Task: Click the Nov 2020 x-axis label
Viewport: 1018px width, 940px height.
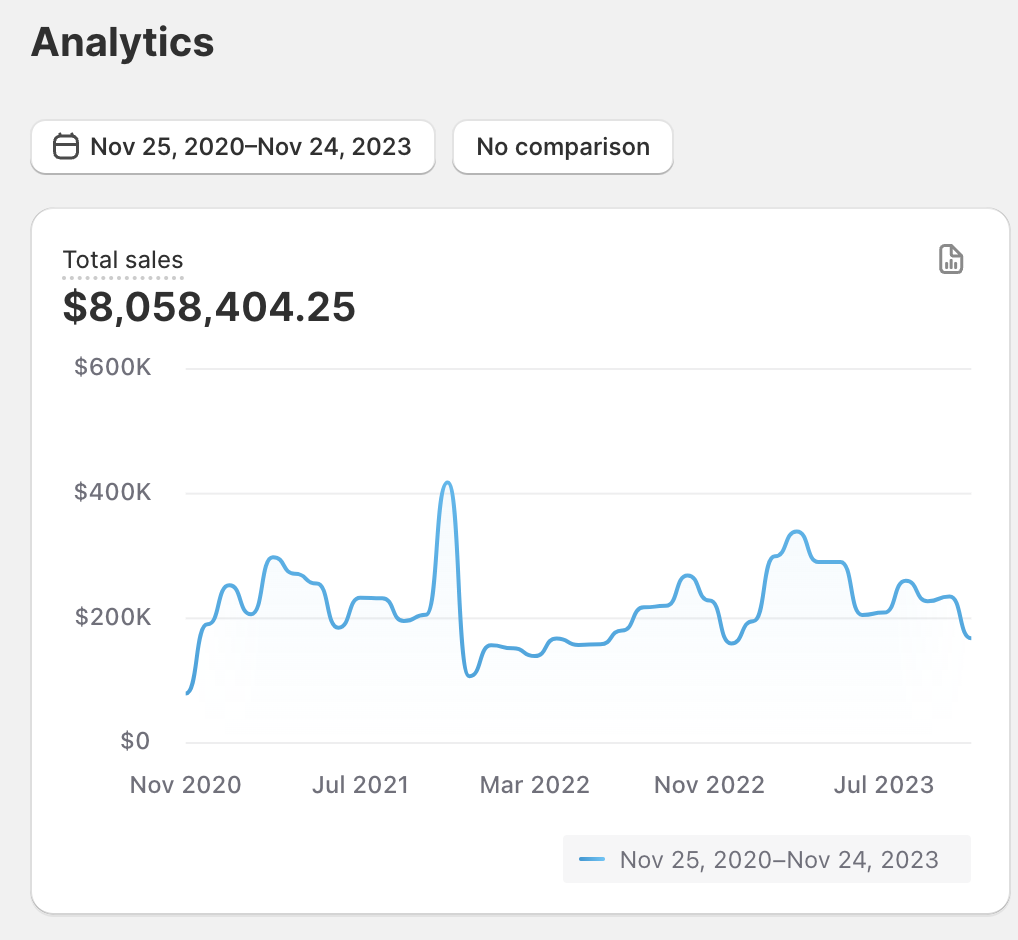Action: click(186, 785)
